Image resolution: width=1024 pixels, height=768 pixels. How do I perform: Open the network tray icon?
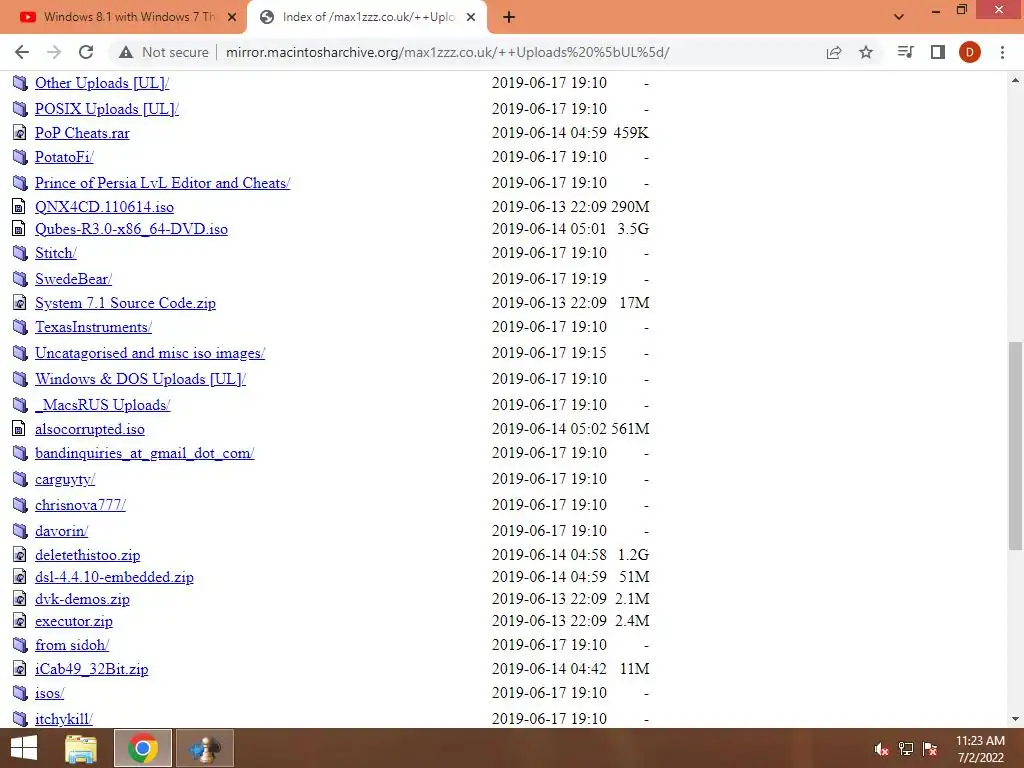tap(906, 749)
